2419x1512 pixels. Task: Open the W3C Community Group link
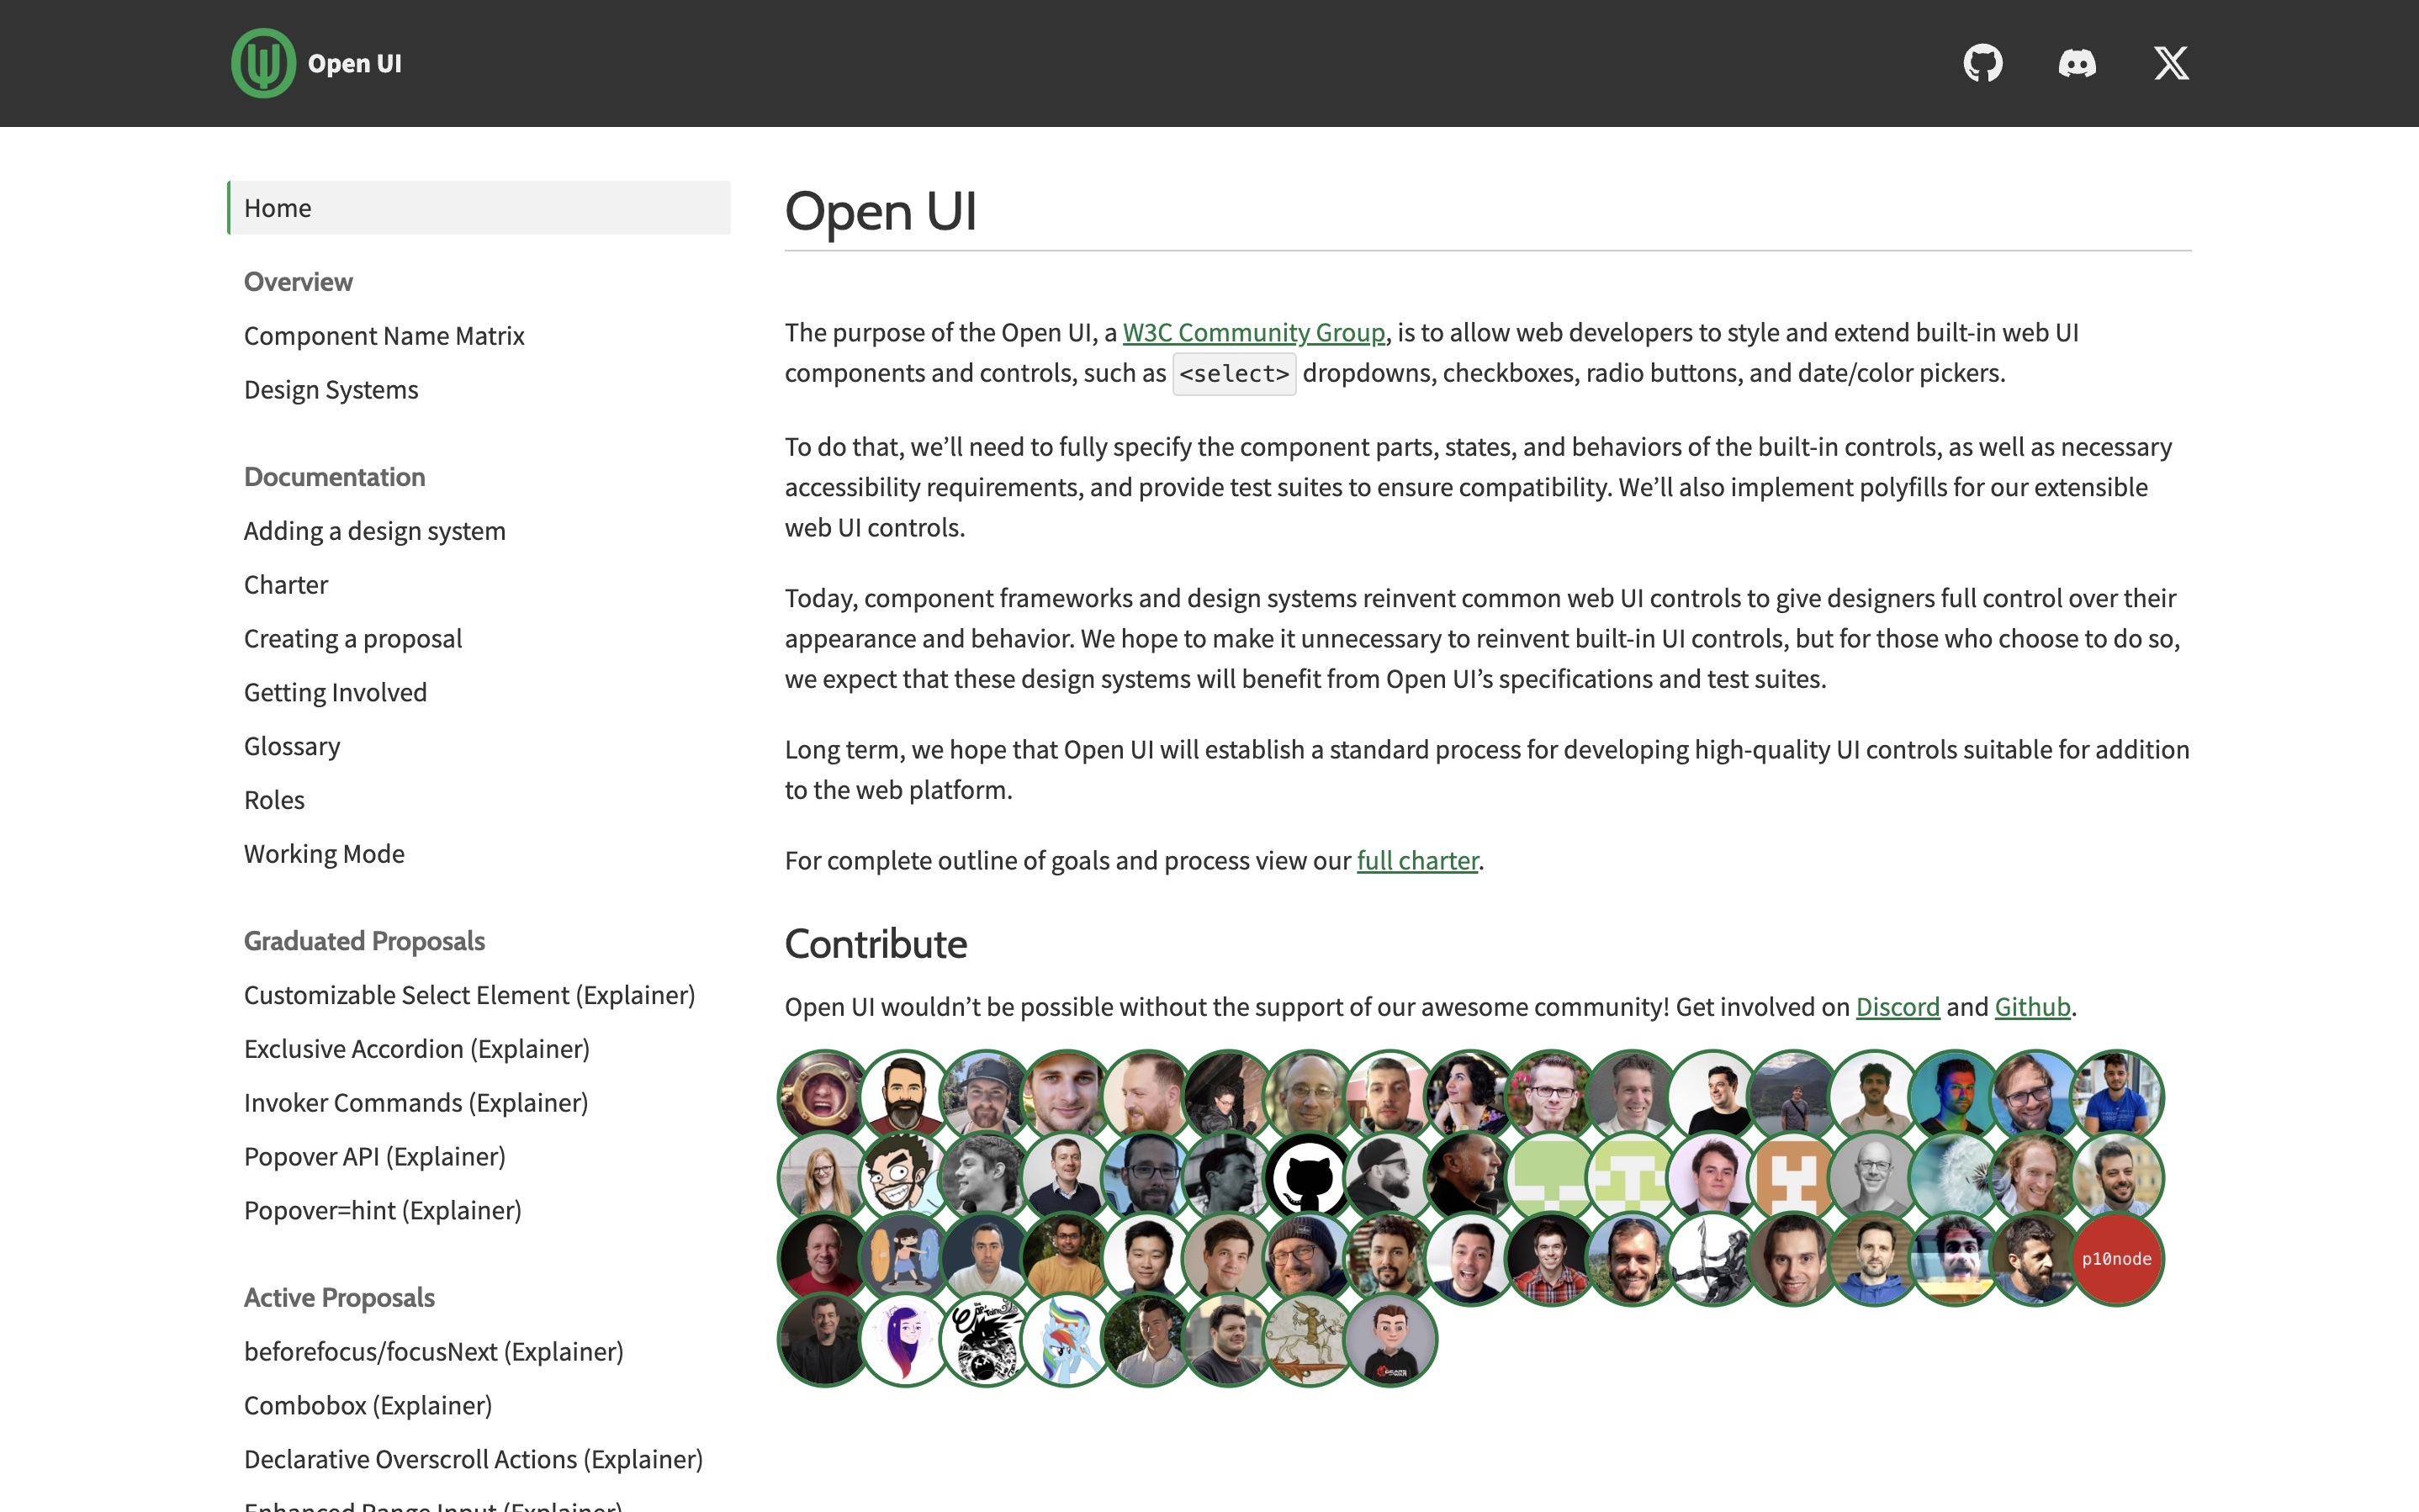click(x=1254, y=332)
